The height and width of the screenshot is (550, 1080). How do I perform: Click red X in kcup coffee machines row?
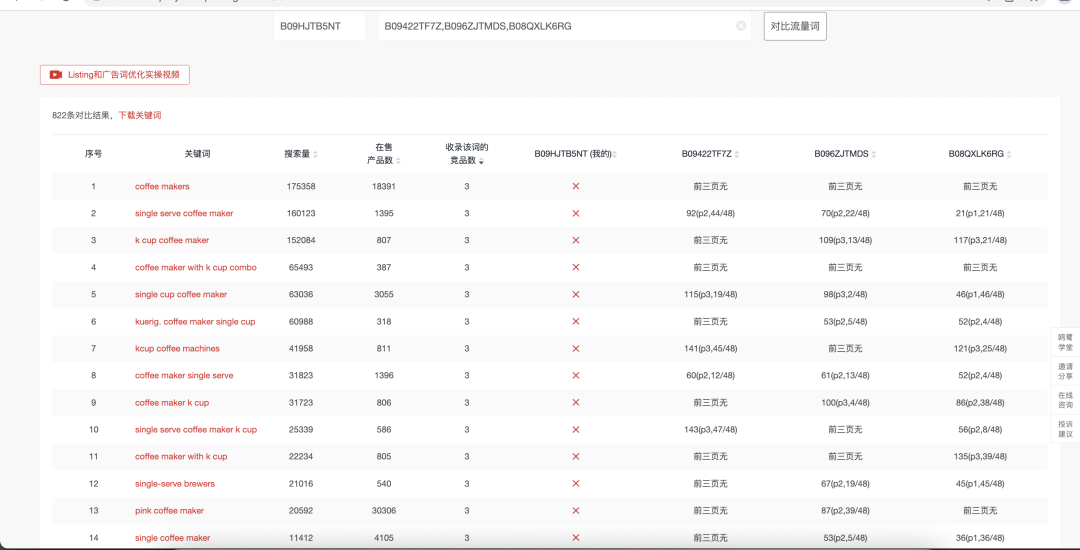tap(576, 348)
